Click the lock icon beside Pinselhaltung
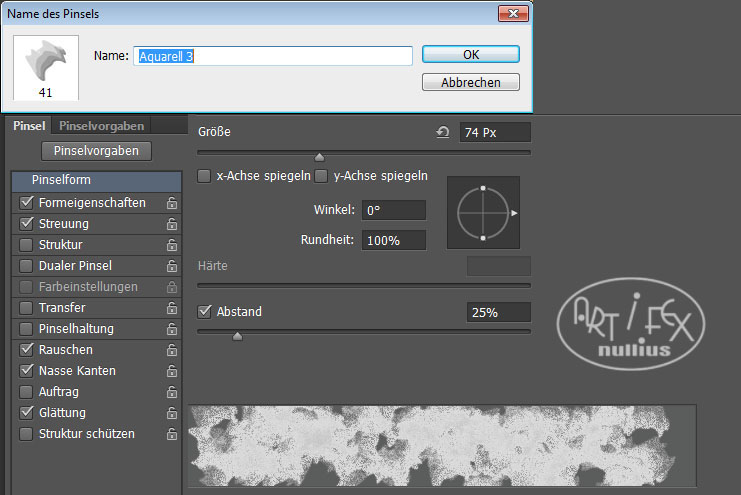This screenshot has height=495, width=741. point(172,329)
